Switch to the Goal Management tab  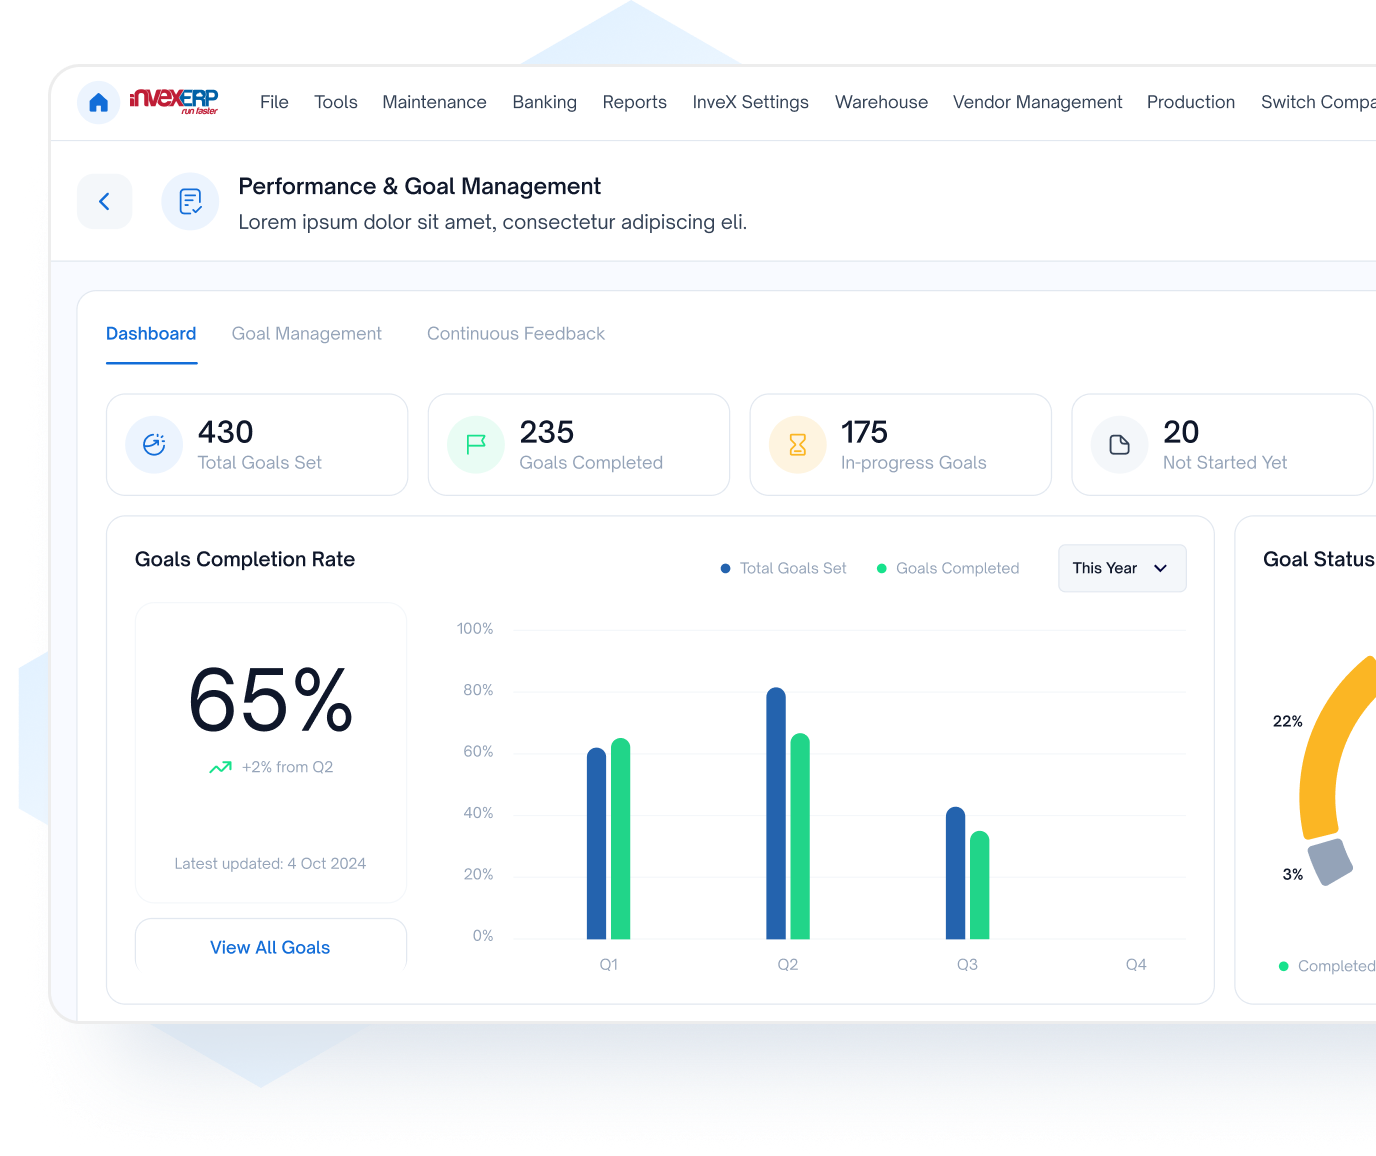coord(306,334)
